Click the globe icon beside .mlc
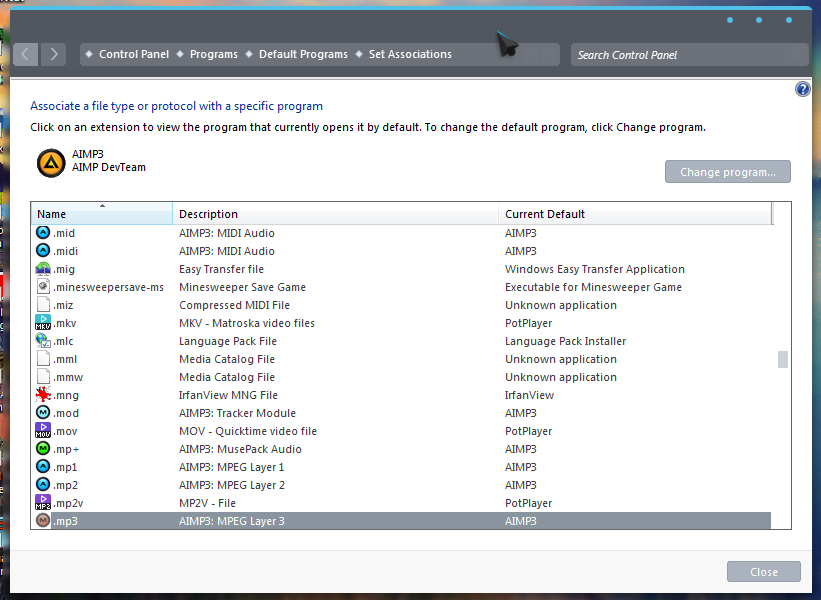This screenshot has height=600, width=821. pyautogui.click(x=43, y=341)
